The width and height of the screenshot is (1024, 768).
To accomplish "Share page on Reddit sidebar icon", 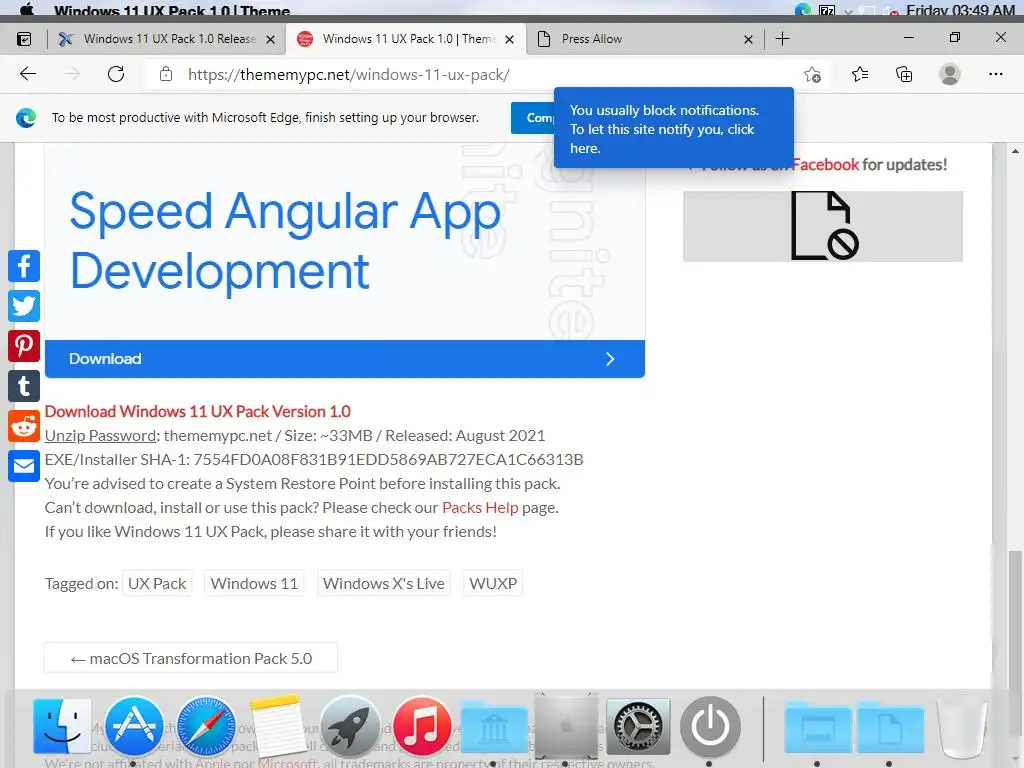I will [x=24, y=426].
